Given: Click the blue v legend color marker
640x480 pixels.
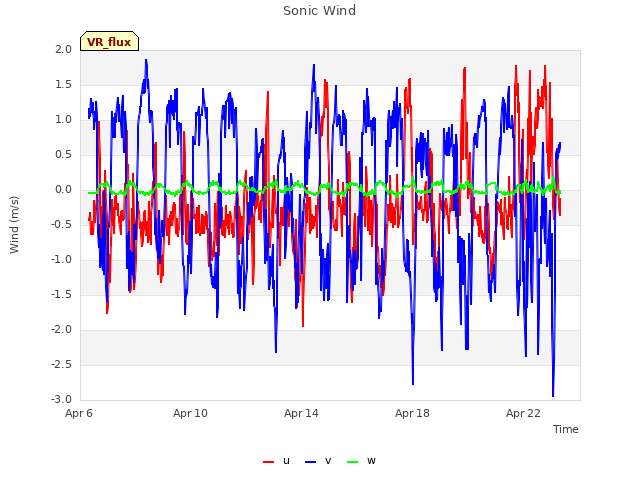Looking at the screenshot, I should pyautogui.click(x=311, y=462).
